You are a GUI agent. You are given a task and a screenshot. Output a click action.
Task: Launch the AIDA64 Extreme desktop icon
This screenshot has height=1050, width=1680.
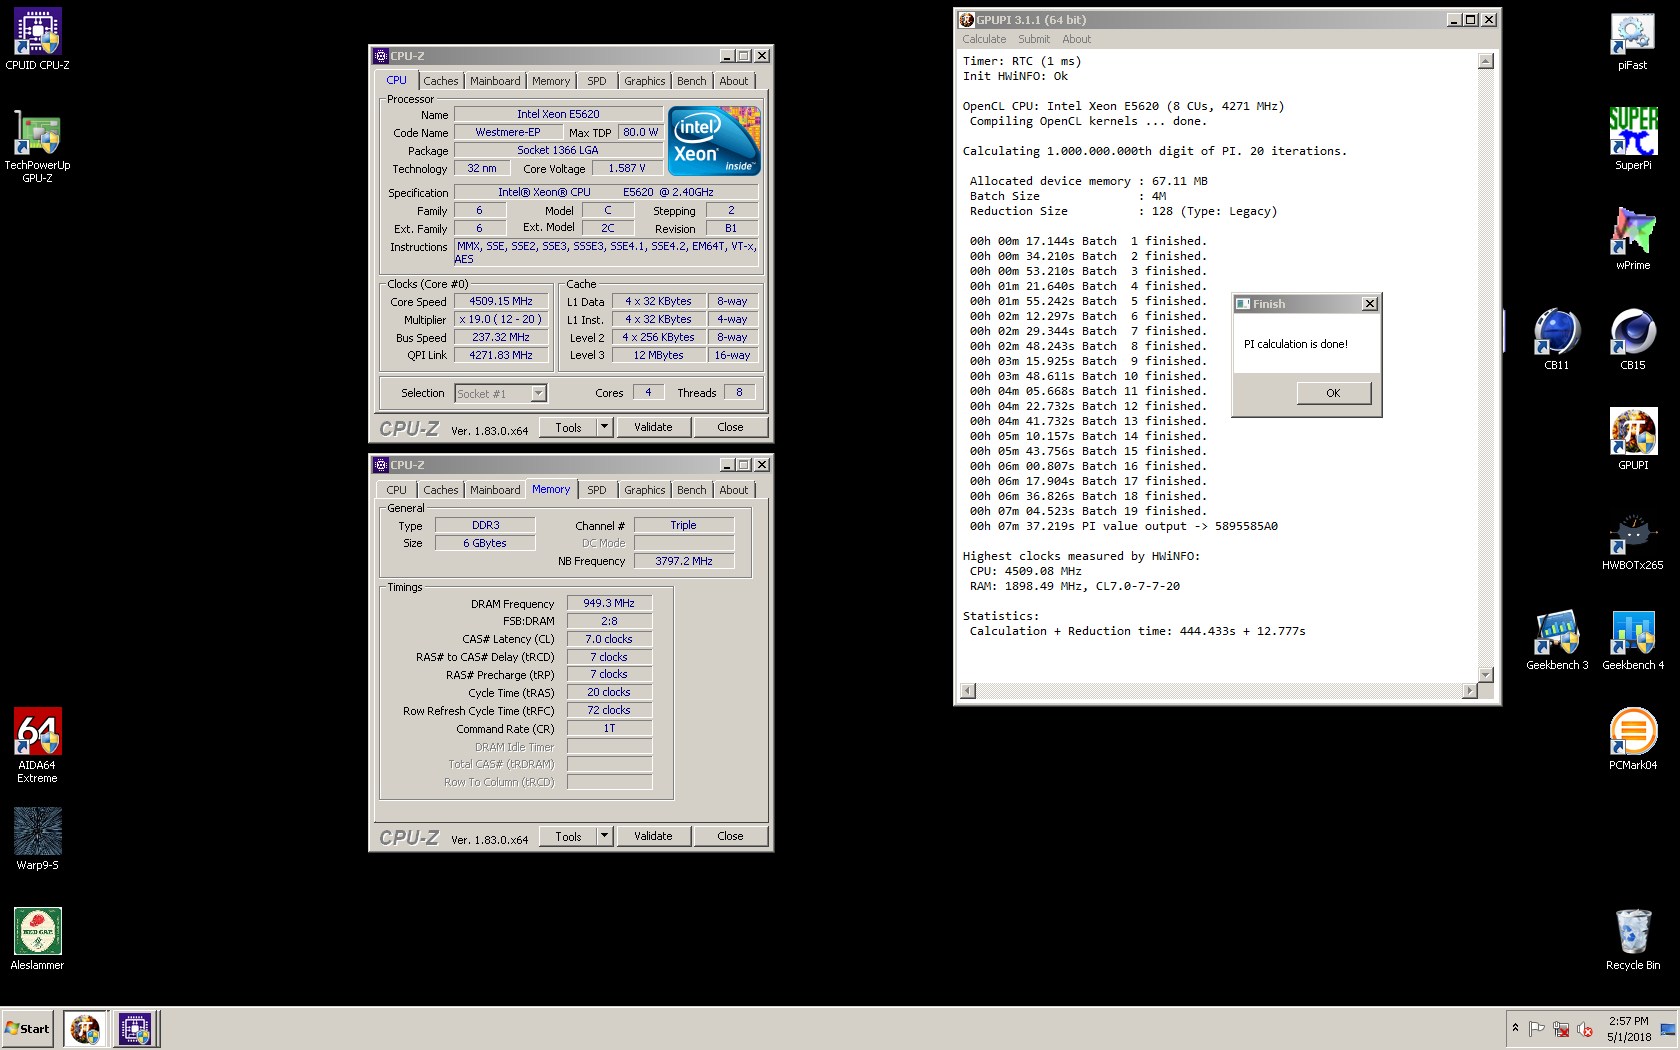pyautogui.click(x=37, y=745)
